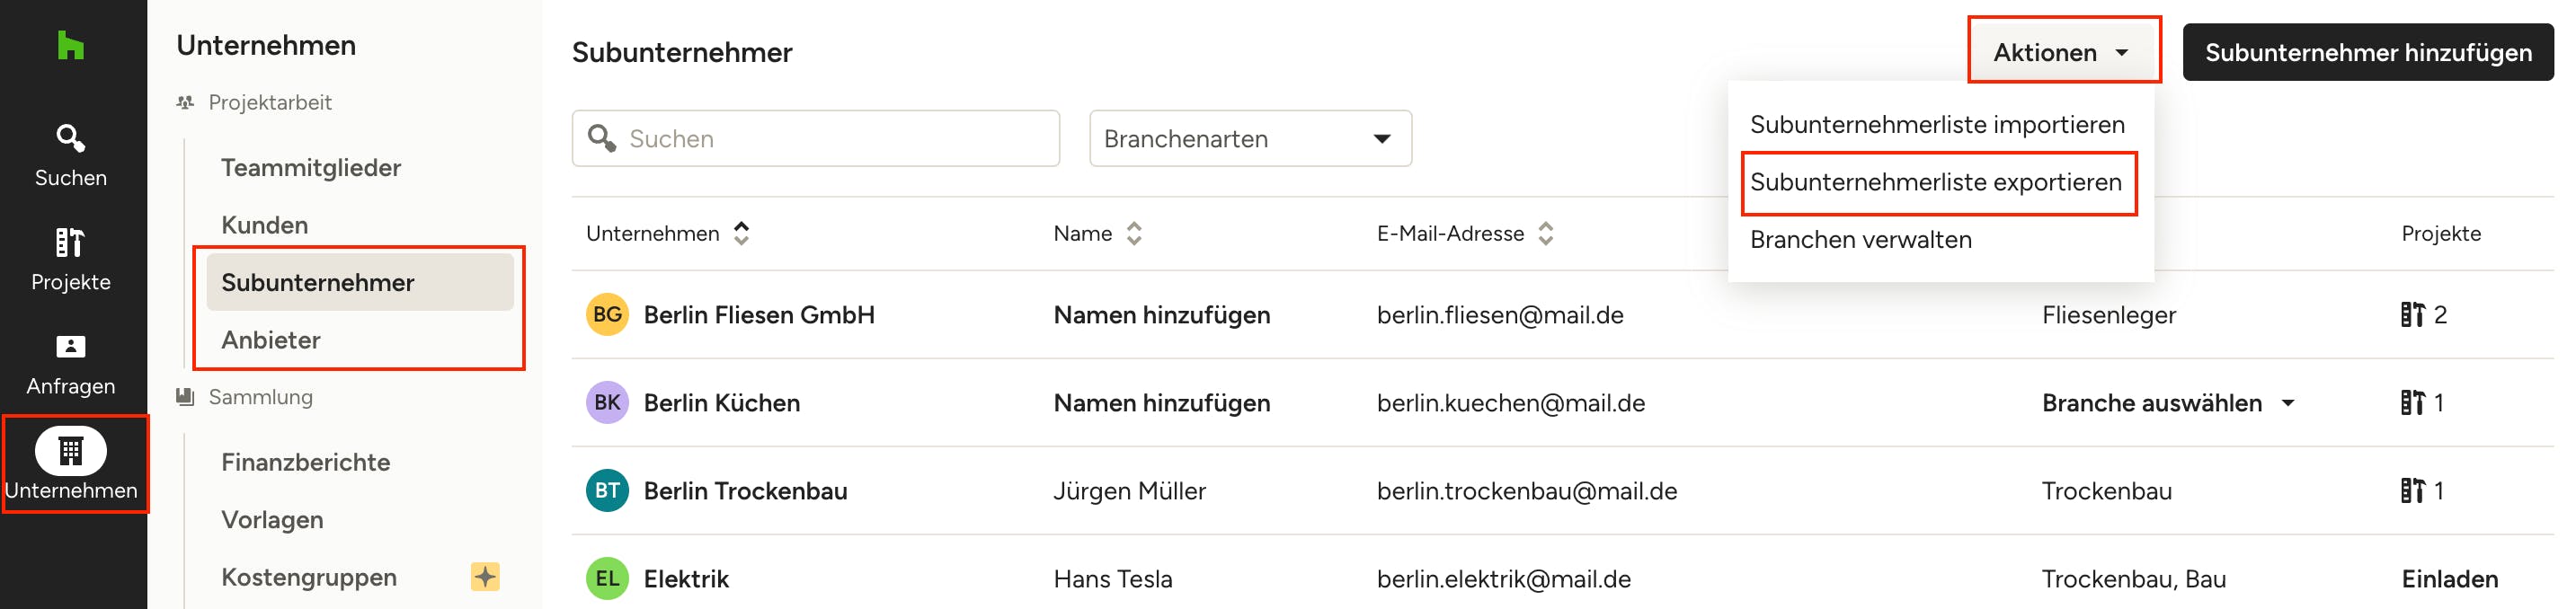The width and height of the screenshot is (2576, 609).
Task: Go to Anbieter
Action: [271, 340]
